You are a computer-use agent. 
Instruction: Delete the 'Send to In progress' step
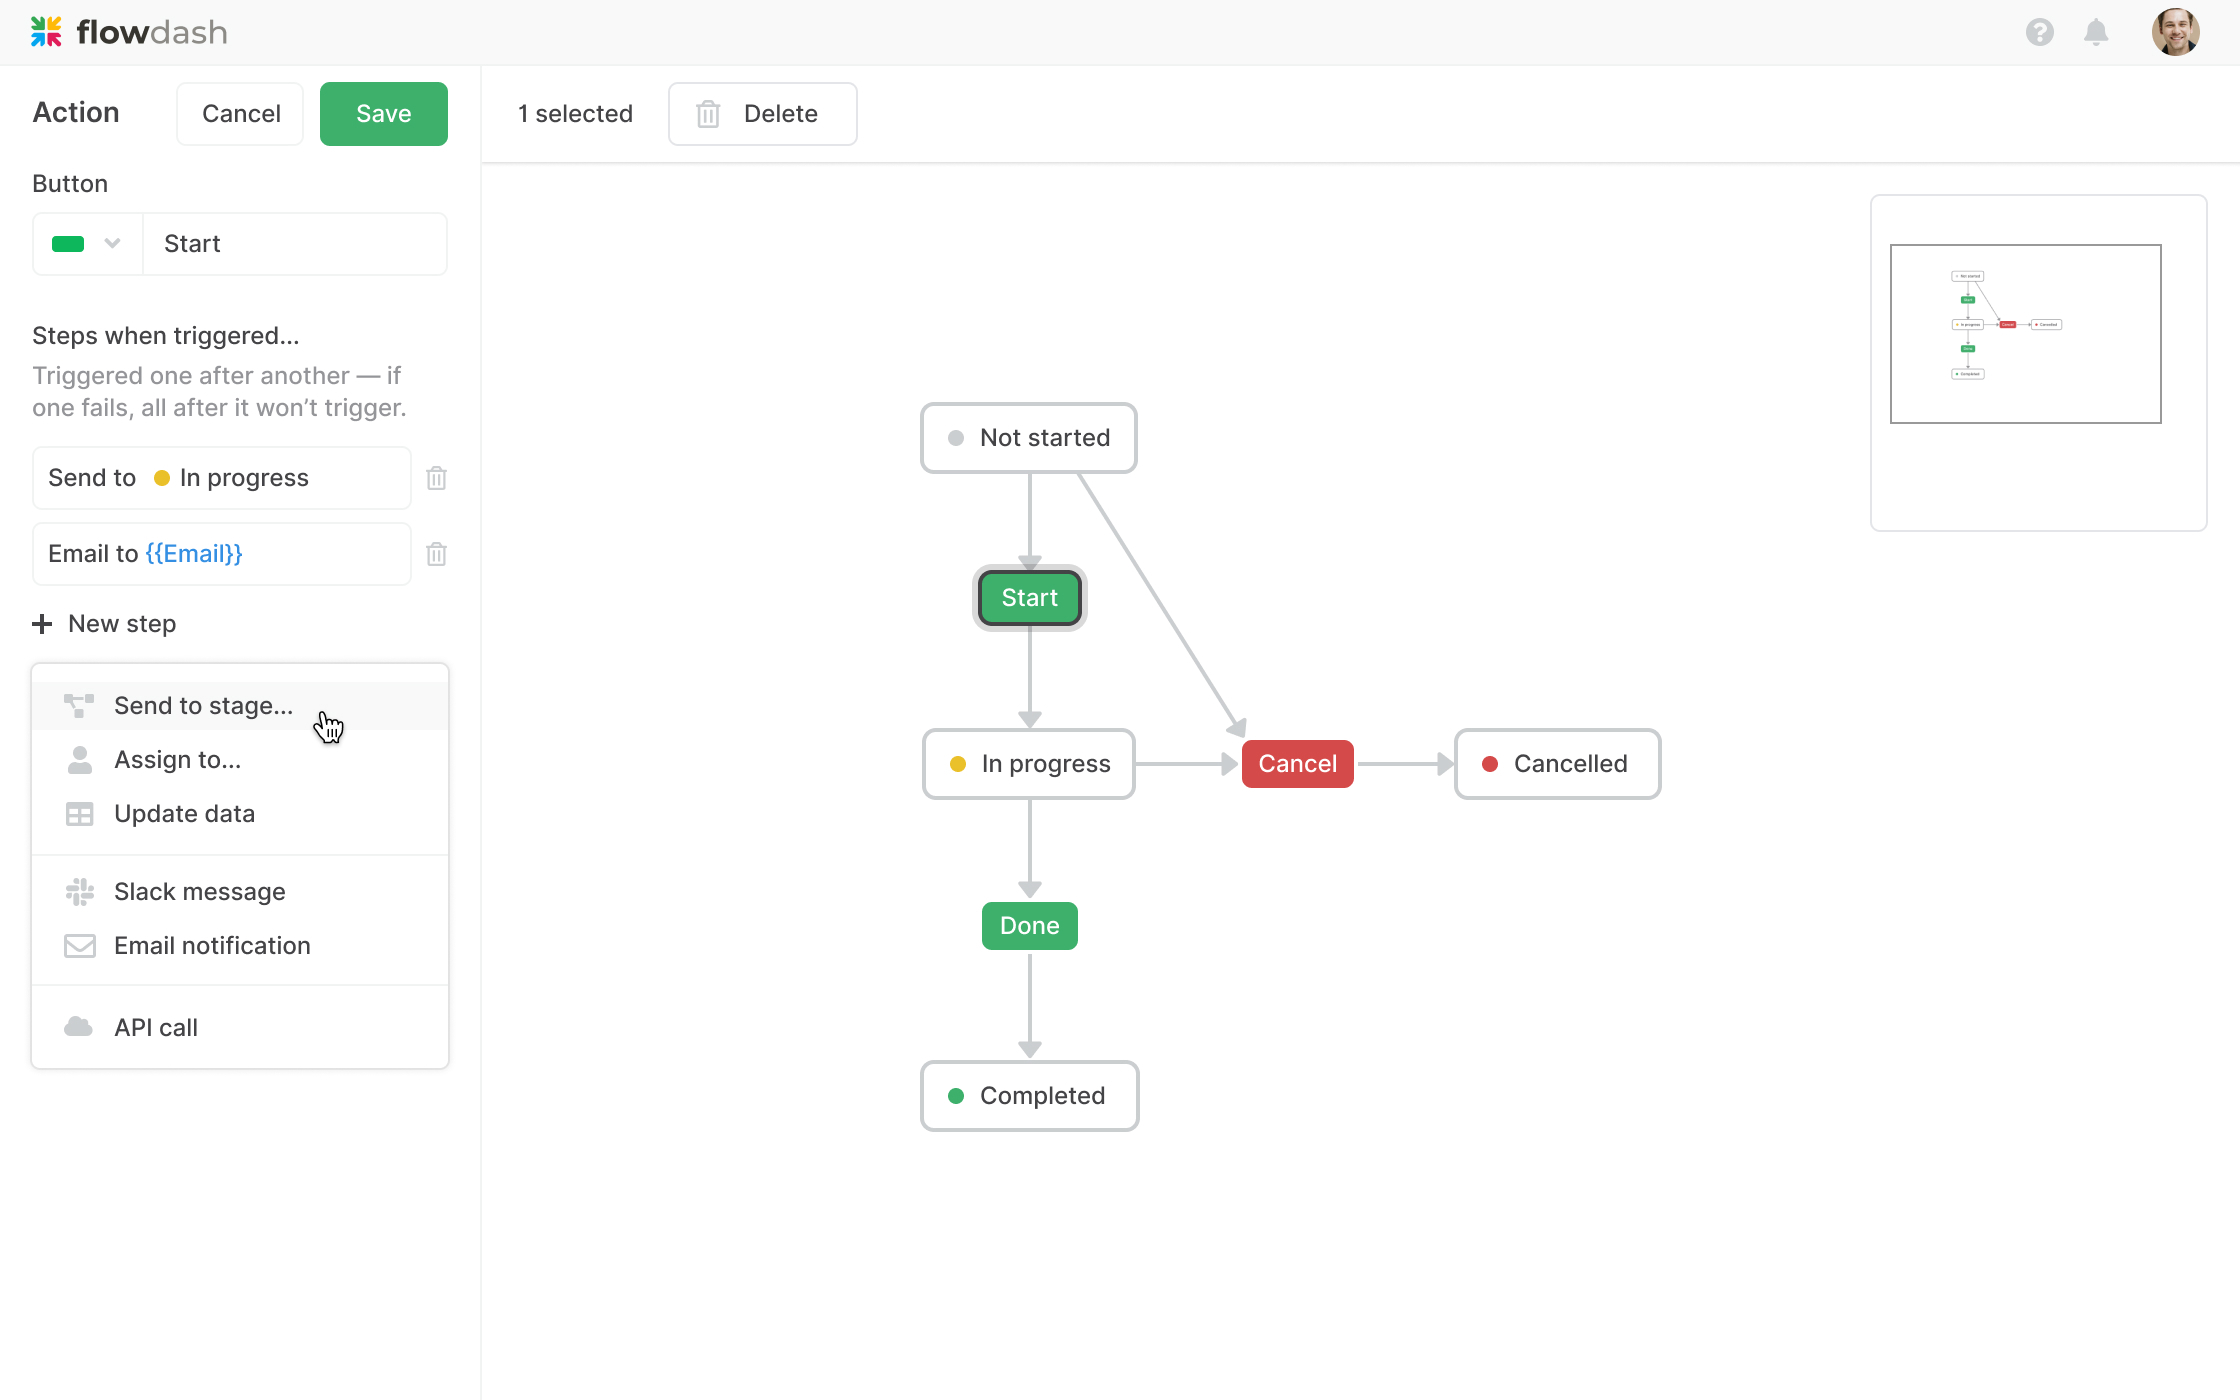click(x=436, y=478)
